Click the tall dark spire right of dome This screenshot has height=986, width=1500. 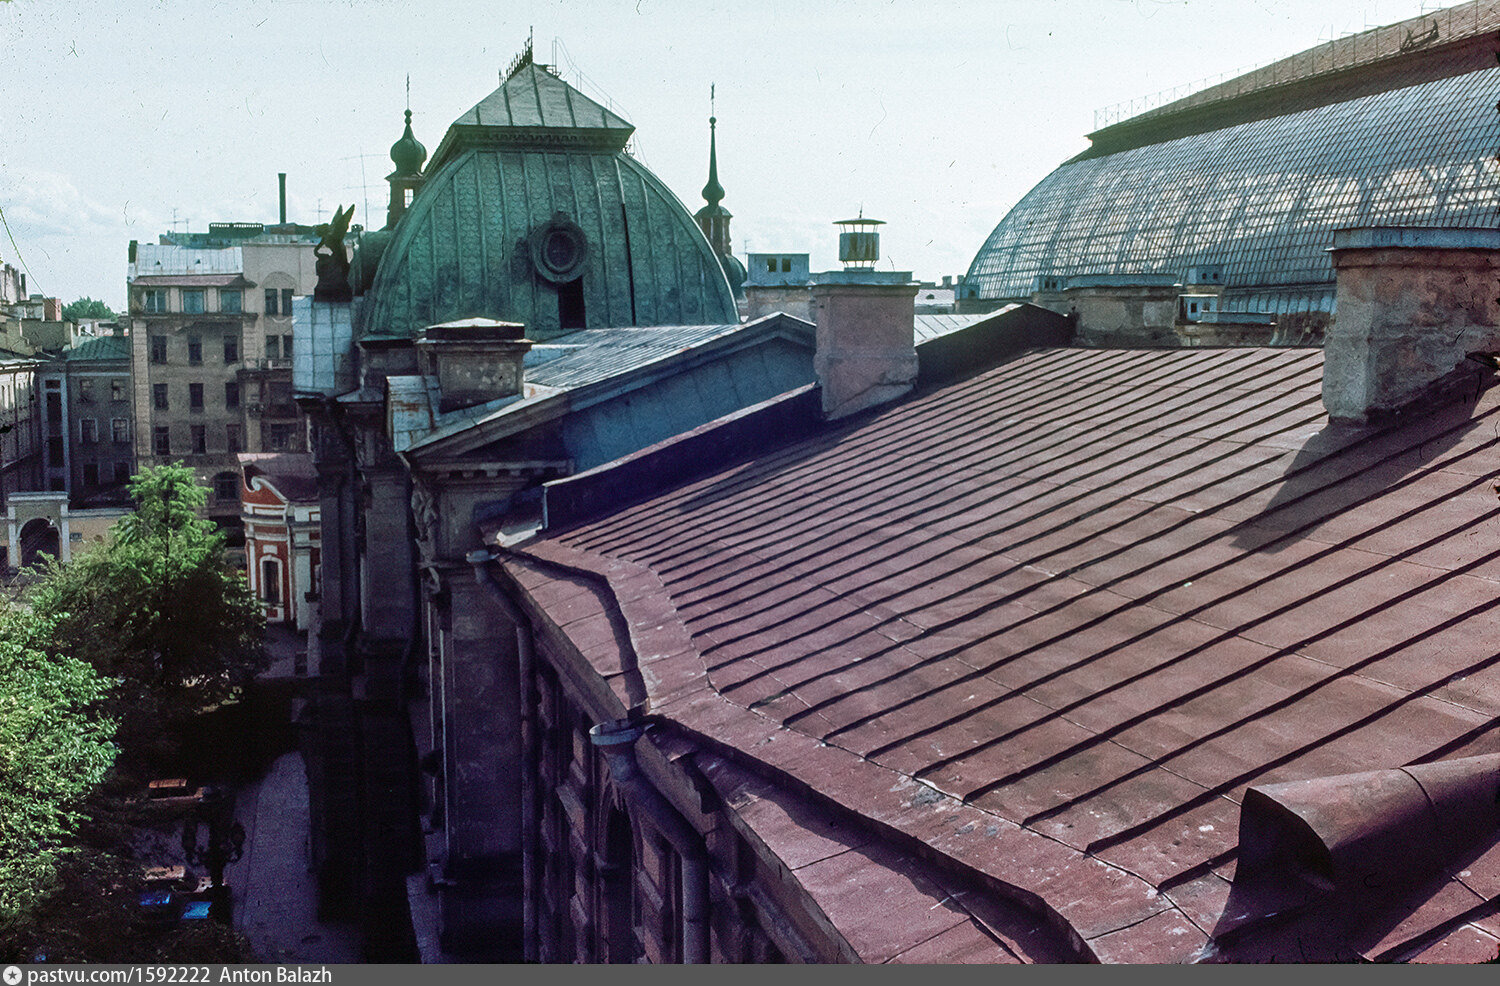(x=713, y=190)
